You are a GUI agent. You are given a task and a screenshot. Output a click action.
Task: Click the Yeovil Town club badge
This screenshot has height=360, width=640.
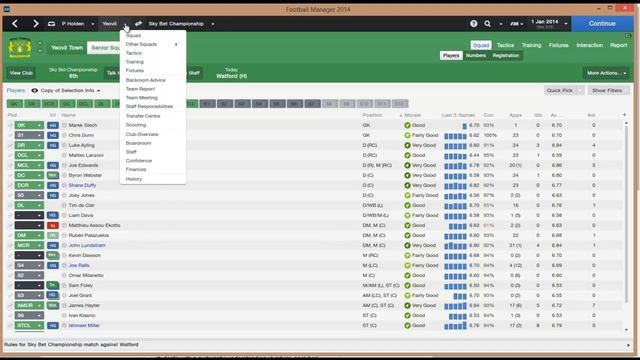point(20,48)
